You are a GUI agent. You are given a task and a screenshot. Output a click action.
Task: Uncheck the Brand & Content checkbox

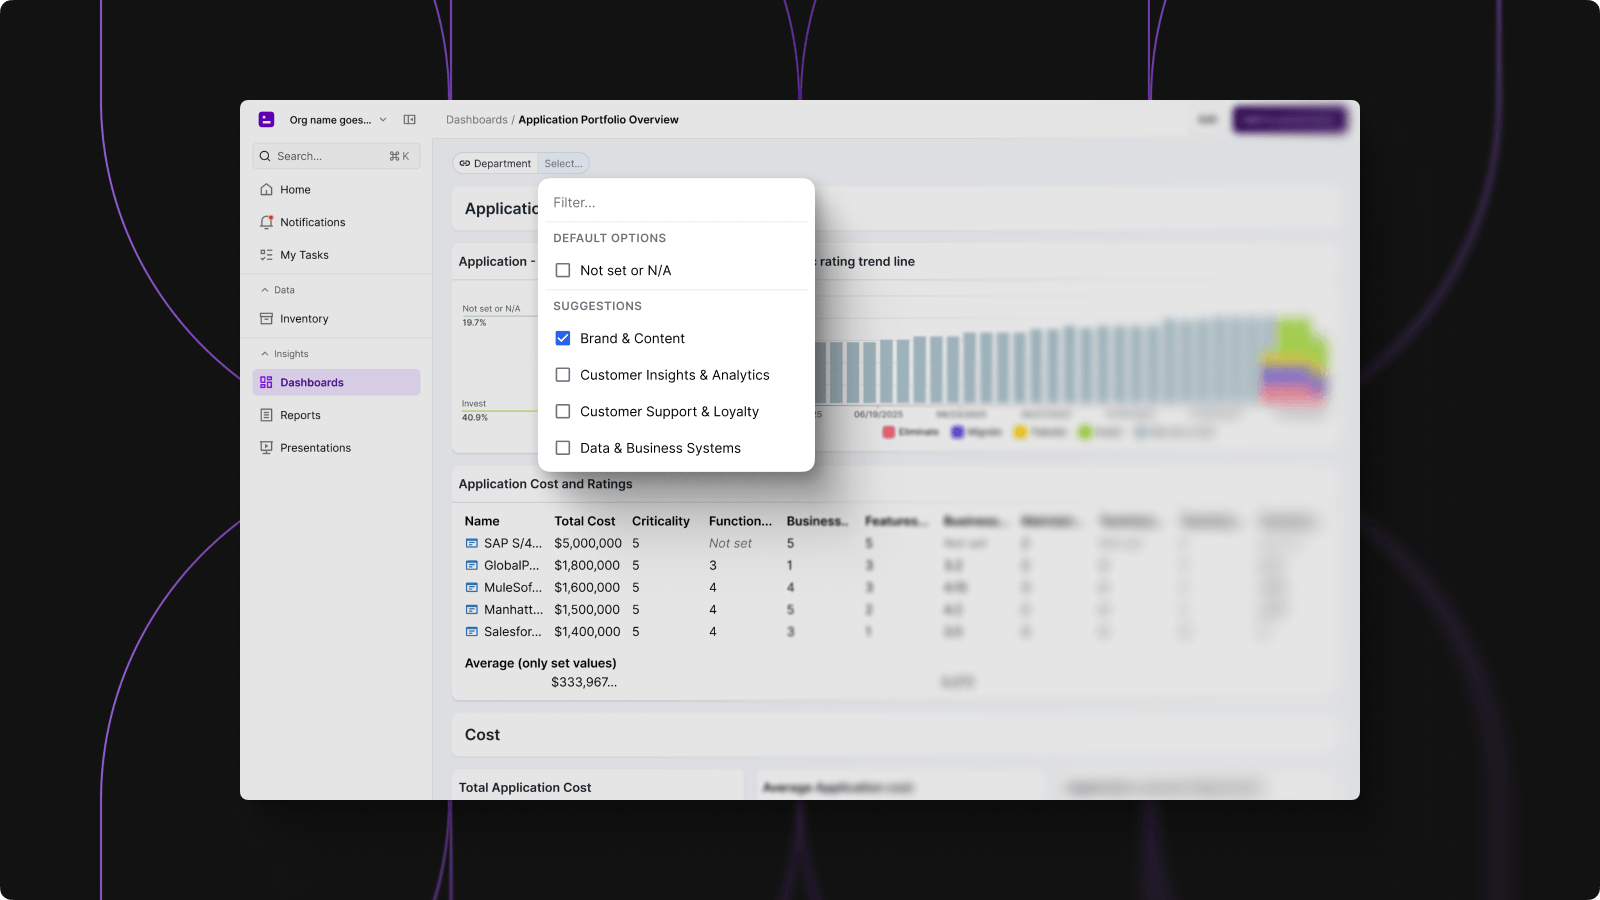563,339
